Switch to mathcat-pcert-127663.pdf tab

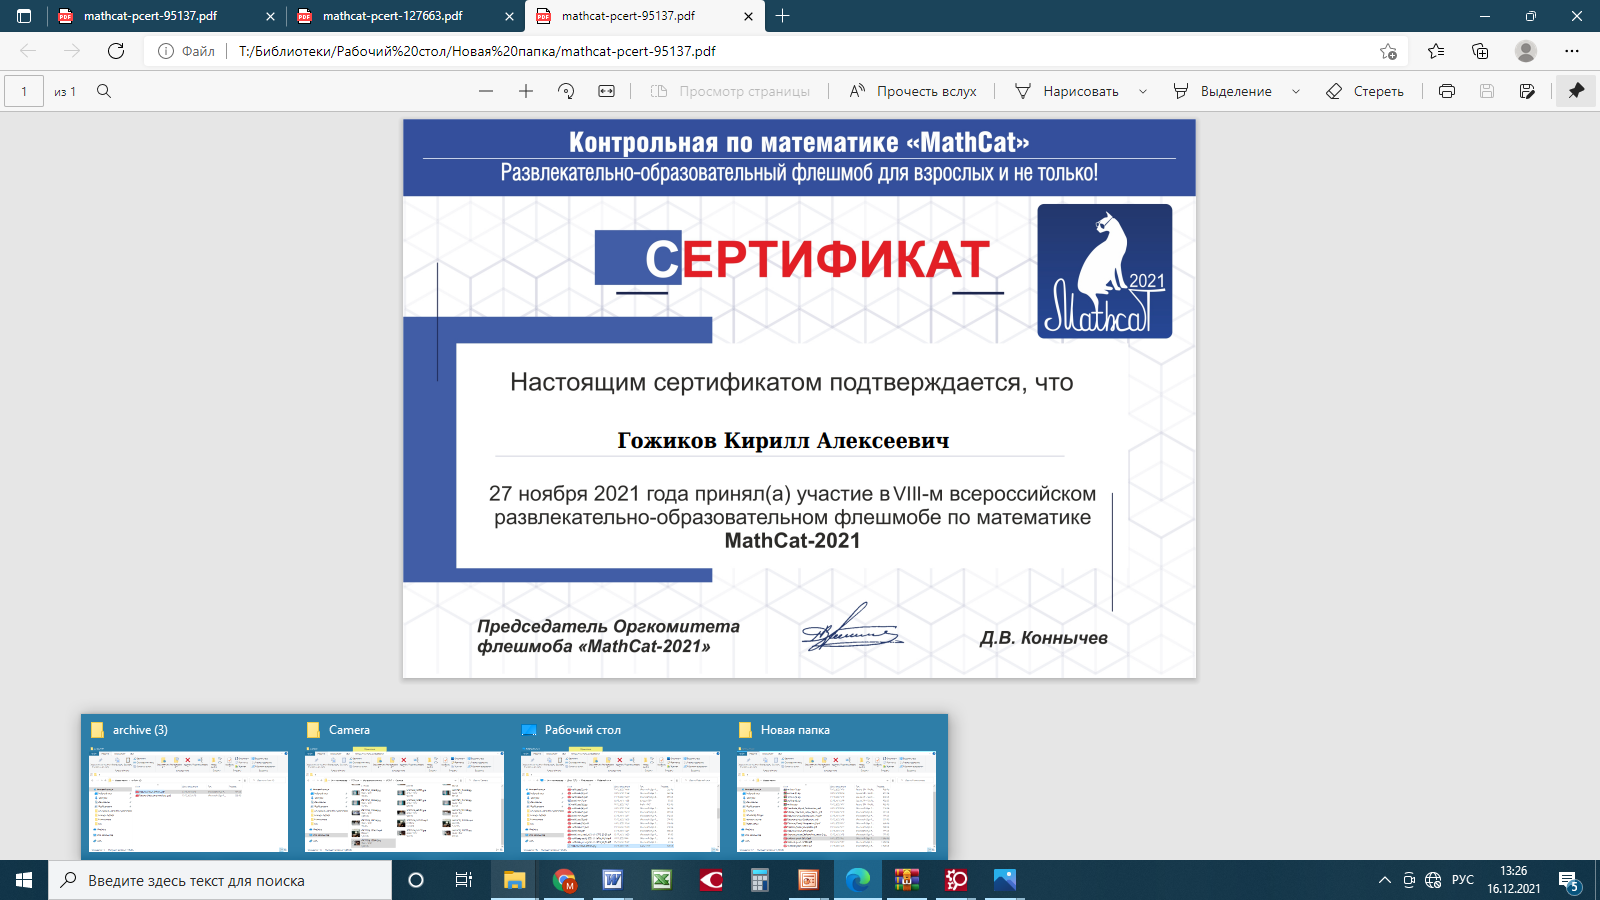[392, 16]
